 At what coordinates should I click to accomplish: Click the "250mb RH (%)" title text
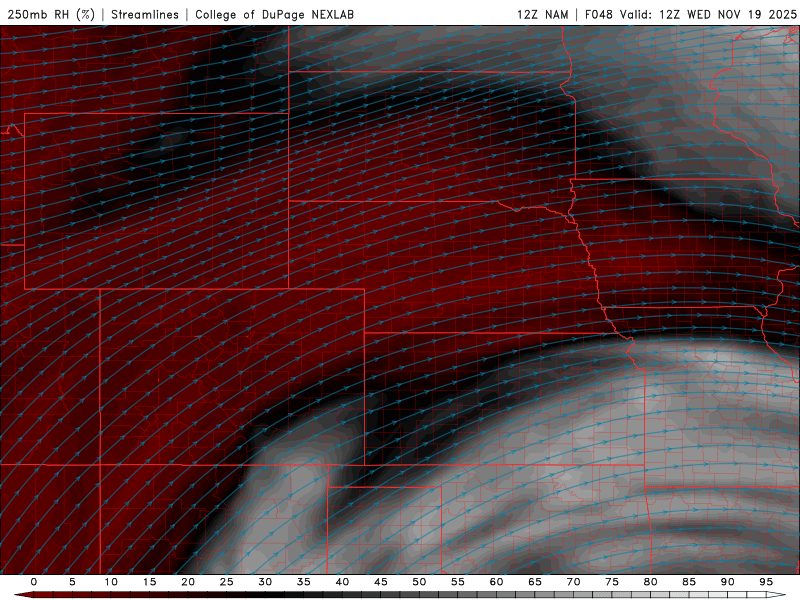(x=51, y=14)
